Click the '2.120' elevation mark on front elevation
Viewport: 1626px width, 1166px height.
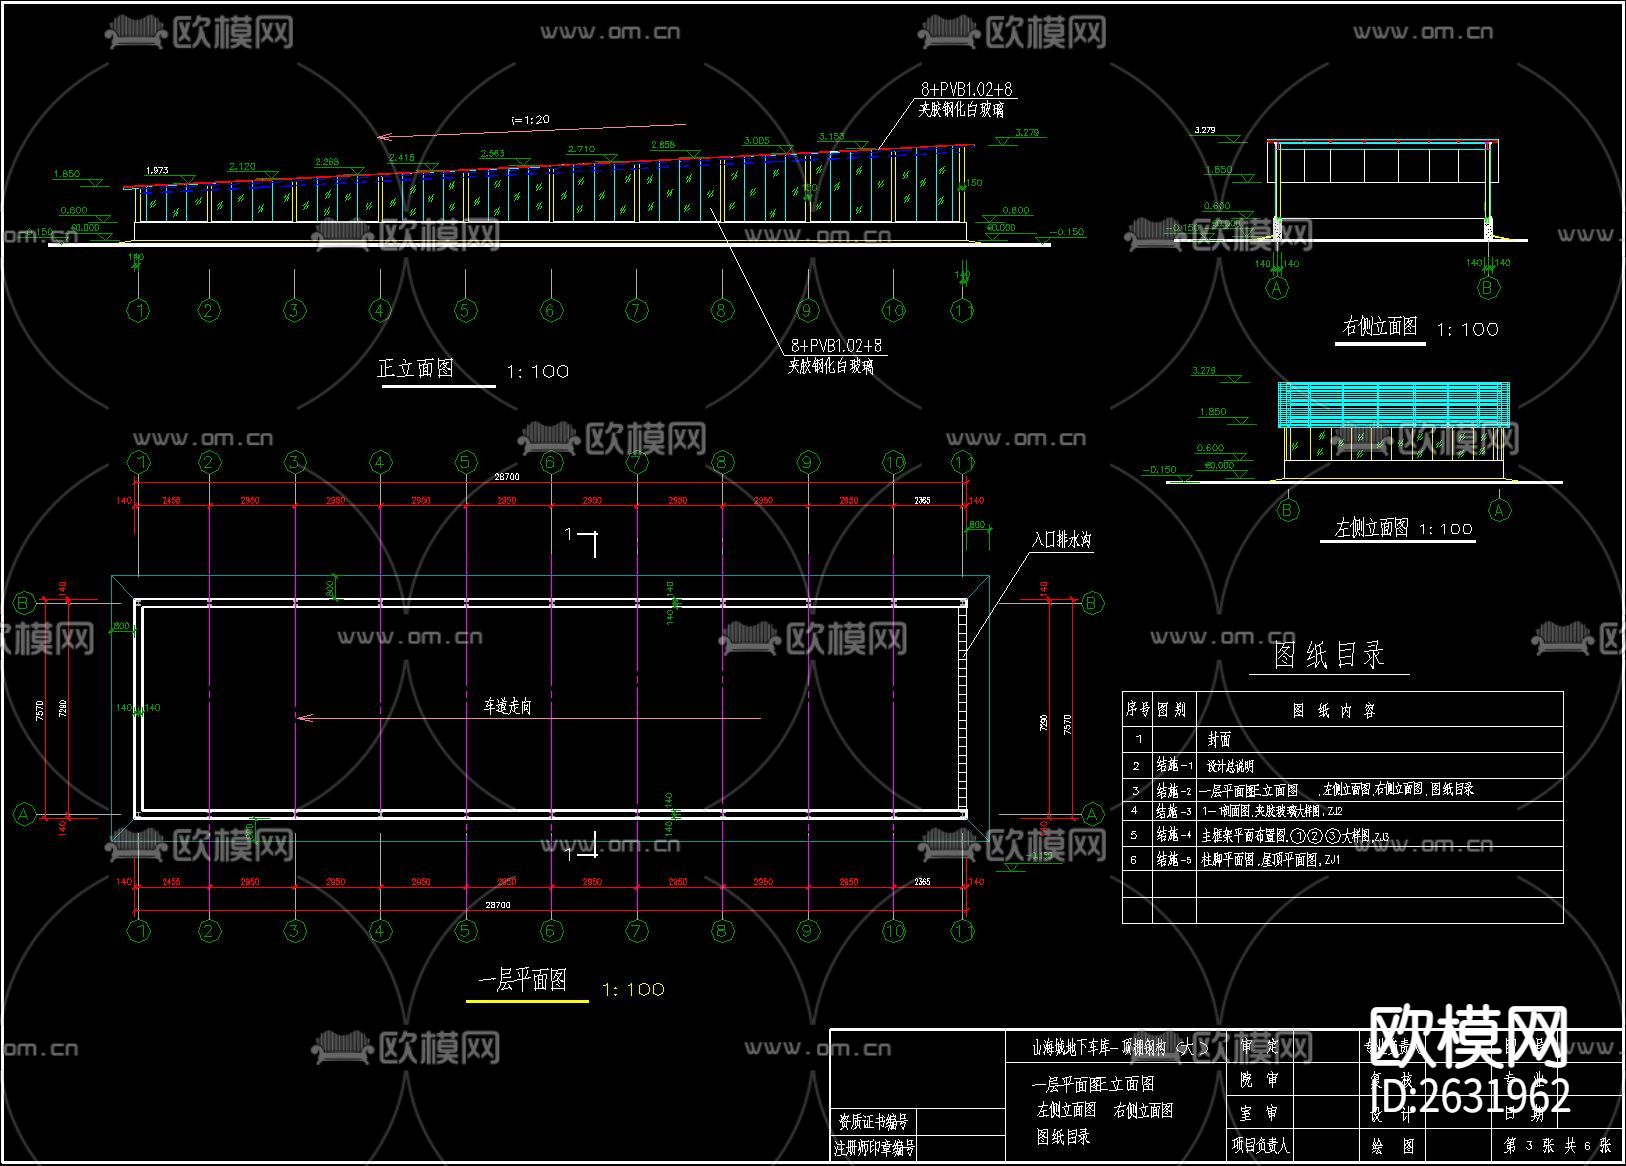coord(242,167)
